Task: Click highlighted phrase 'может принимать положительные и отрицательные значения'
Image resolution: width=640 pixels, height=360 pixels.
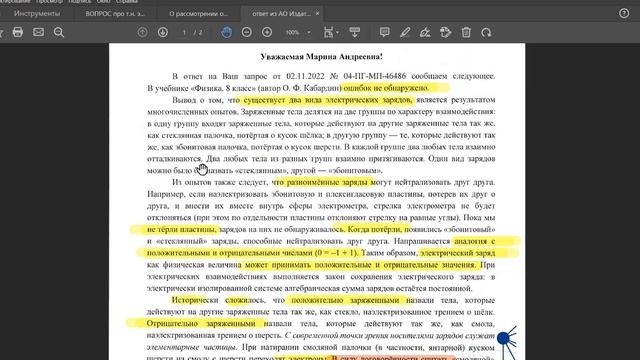Action: pos(360,265)
